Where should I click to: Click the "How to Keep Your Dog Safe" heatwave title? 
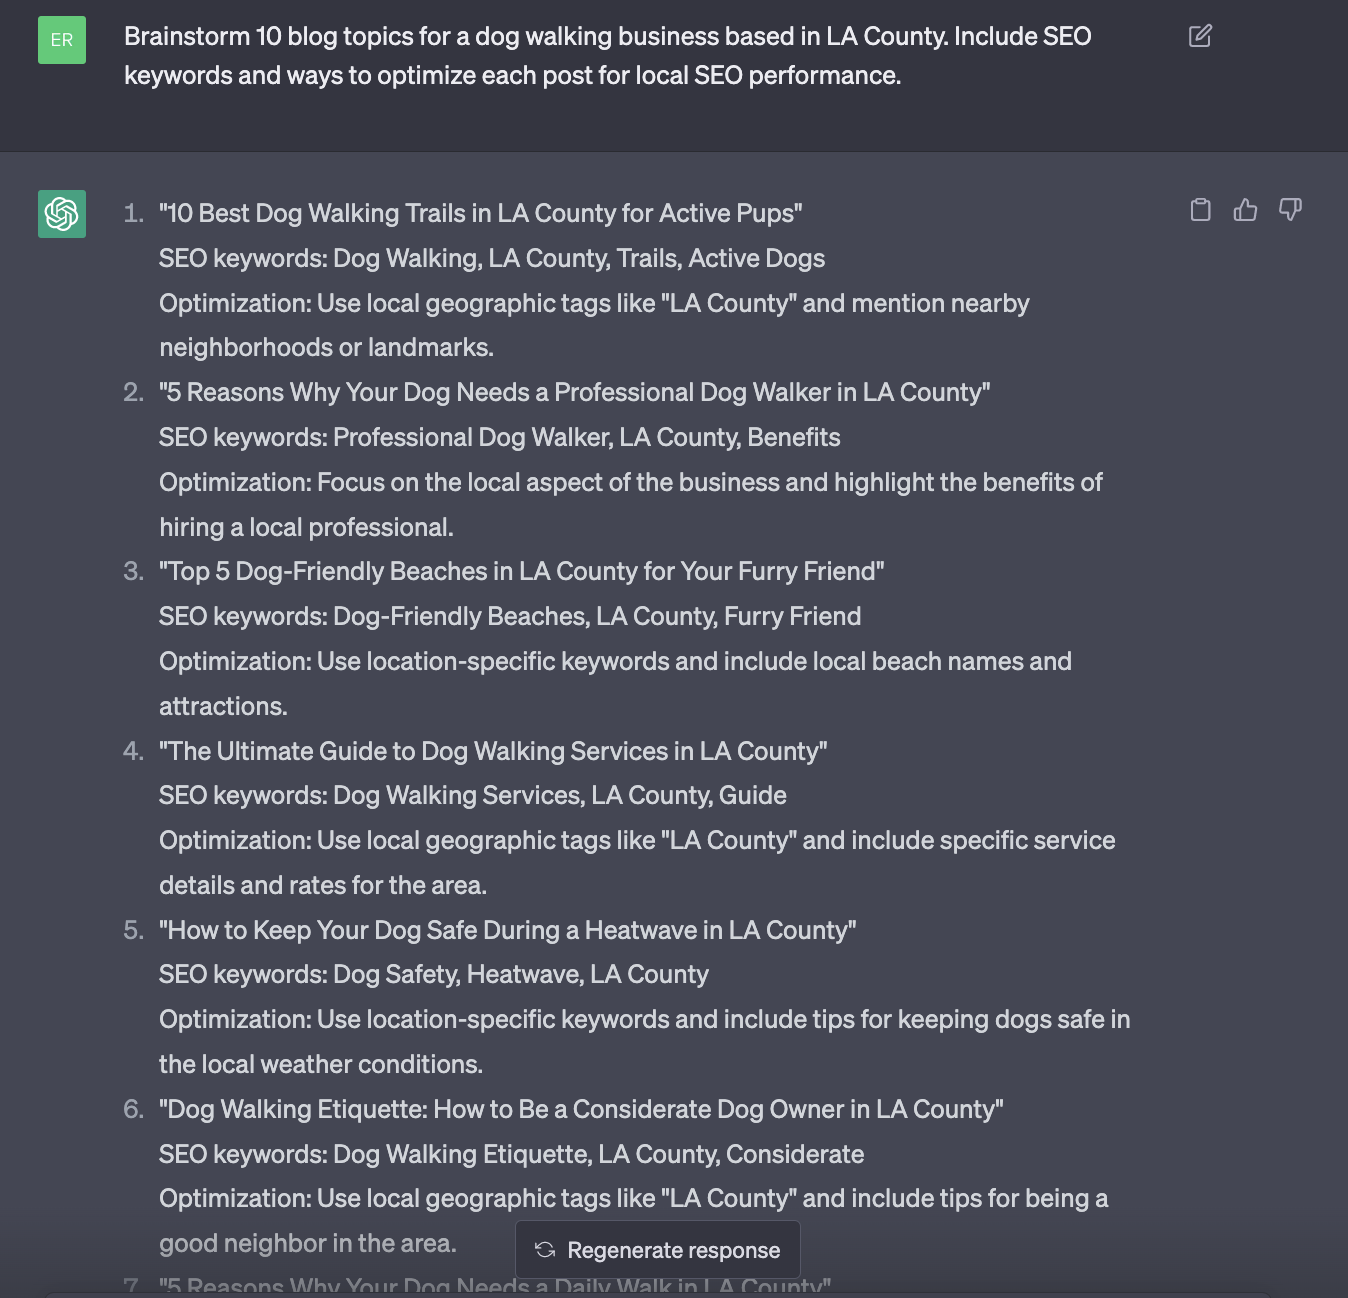[x=508, y=930]
